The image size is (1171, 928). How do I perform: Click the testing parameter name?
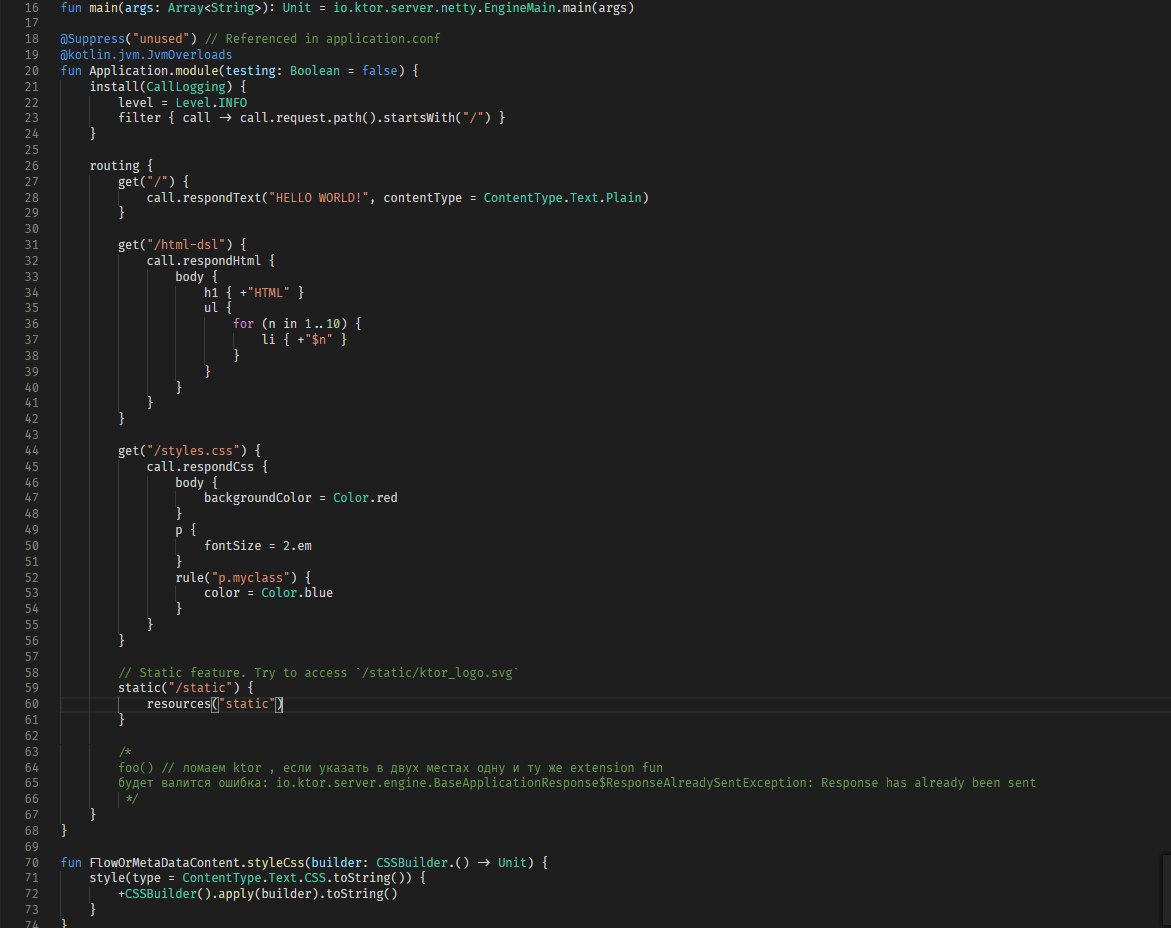click(251, 71)
